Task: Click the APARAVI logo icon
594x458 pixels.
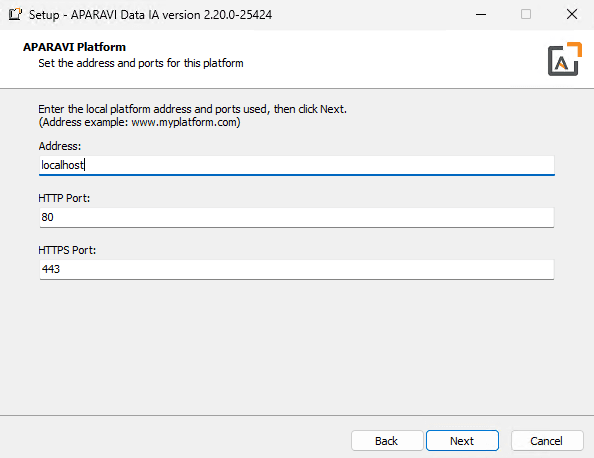Action: (564, 59)
